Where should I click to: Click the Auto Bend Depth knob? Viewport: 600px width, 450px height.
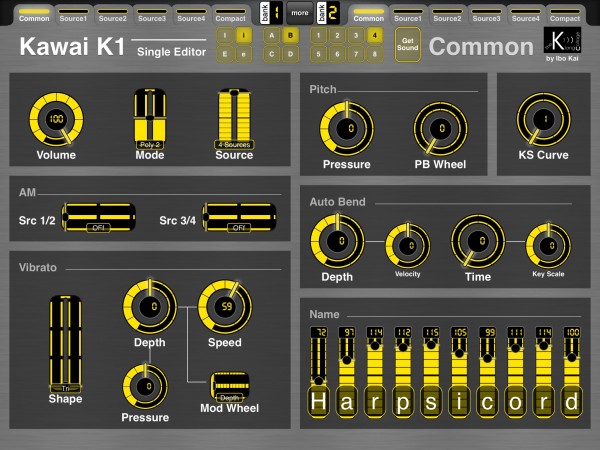337,241
